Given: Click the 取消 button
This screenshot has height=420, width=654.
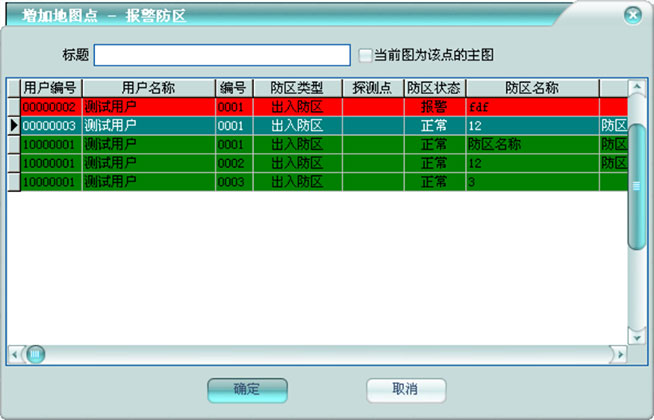Looking at the screenshot, I should pos(405,389).
